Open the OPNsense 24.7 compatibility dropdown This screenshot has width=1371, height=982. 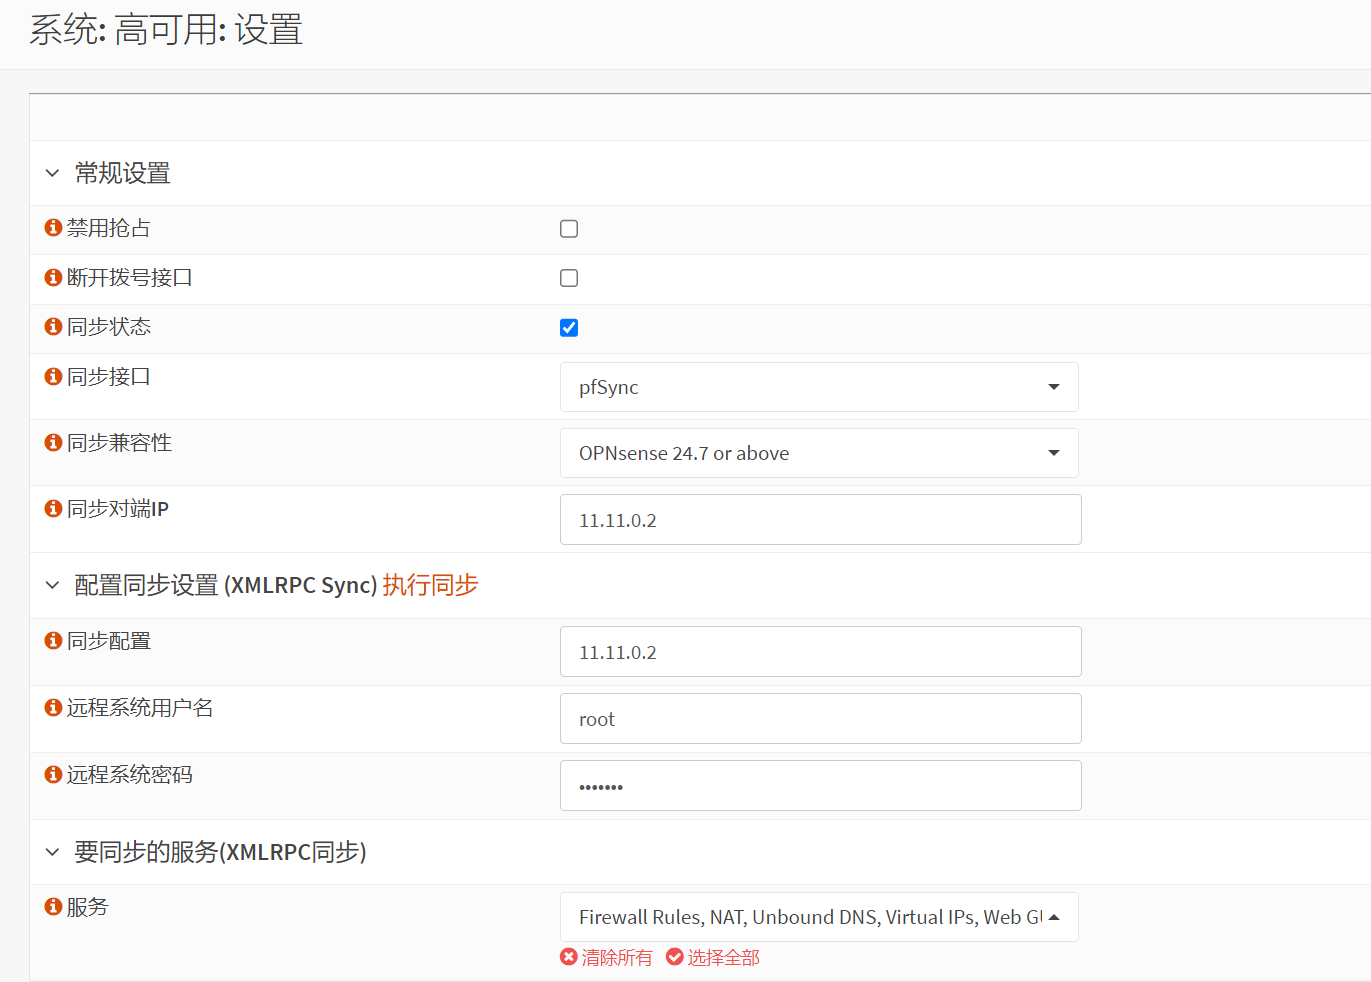tap(818, 453)
